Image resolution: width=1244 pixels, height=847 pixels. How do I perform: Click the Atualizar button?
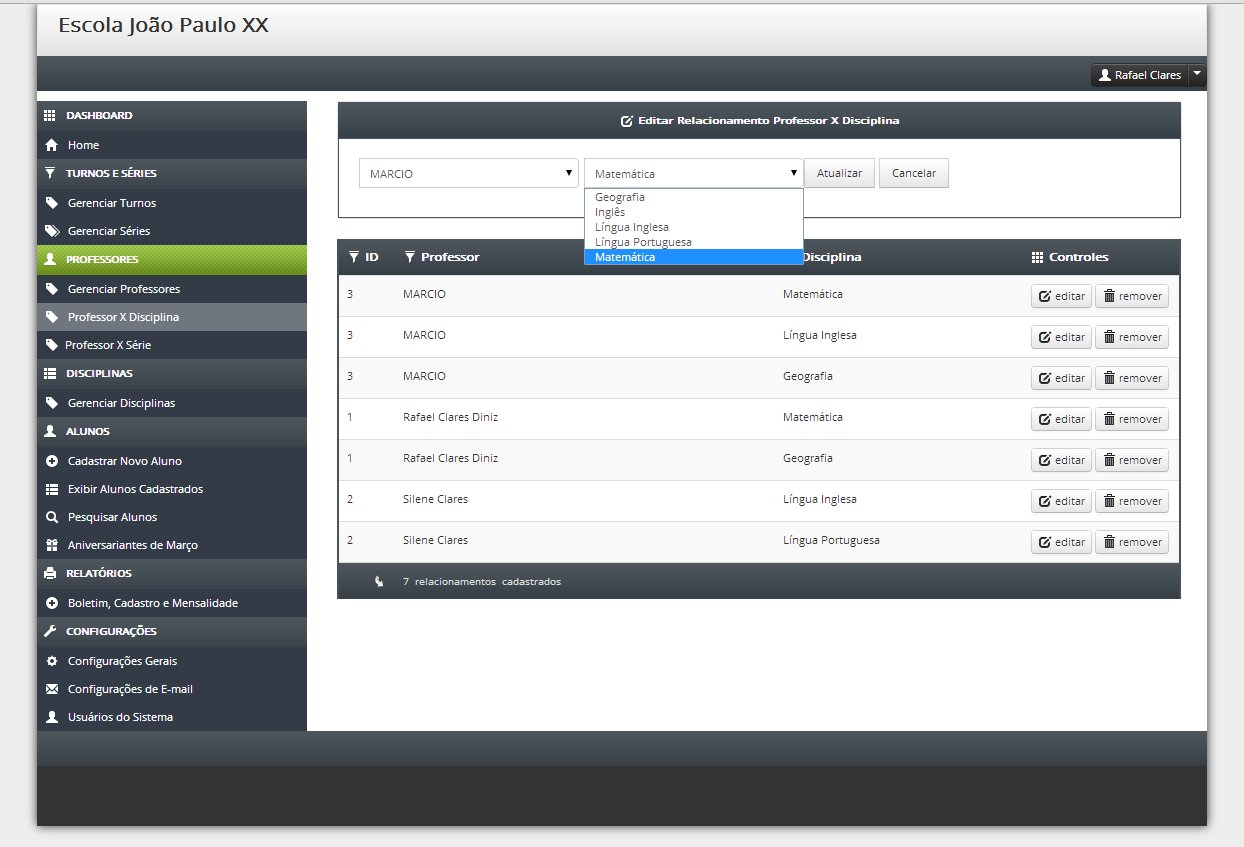(840, 173)
